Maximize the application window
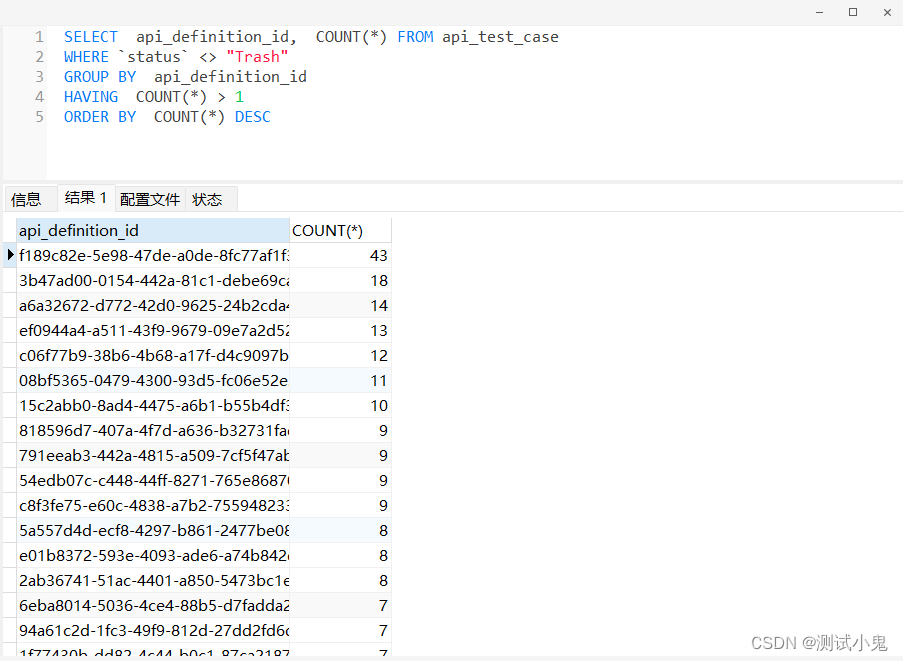Image resolution: width=903 pixels, height=661 pixels. tap(853, 11)
